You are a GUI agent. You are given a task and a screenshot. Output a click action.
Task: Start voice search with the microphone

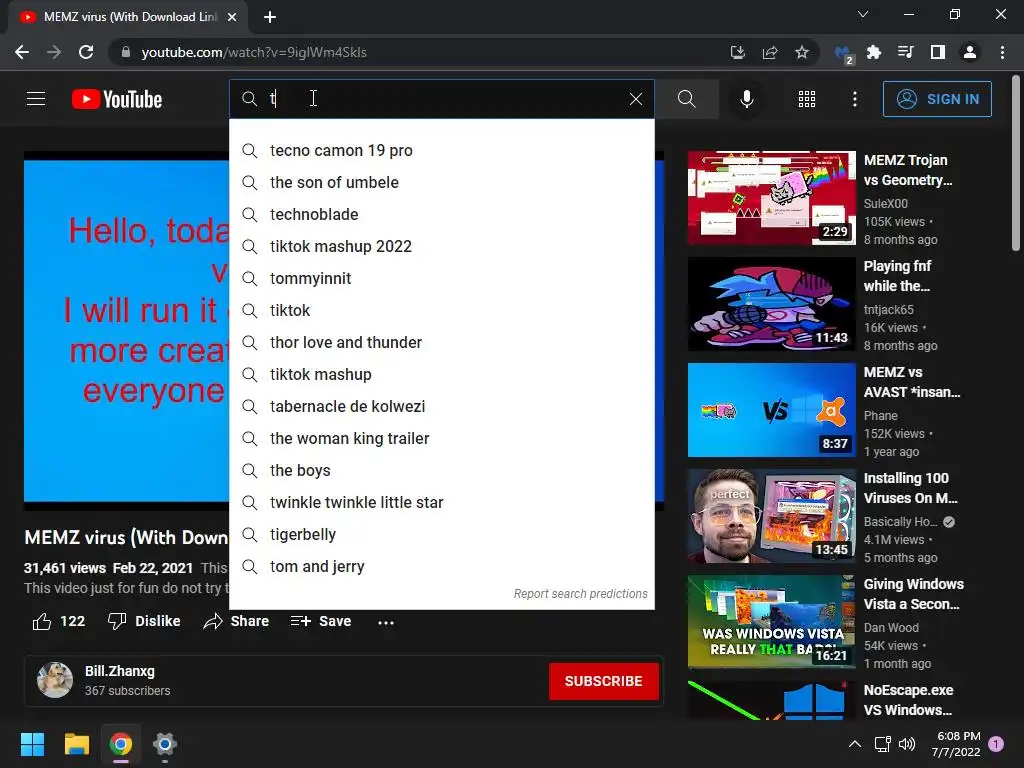[746, 99]
